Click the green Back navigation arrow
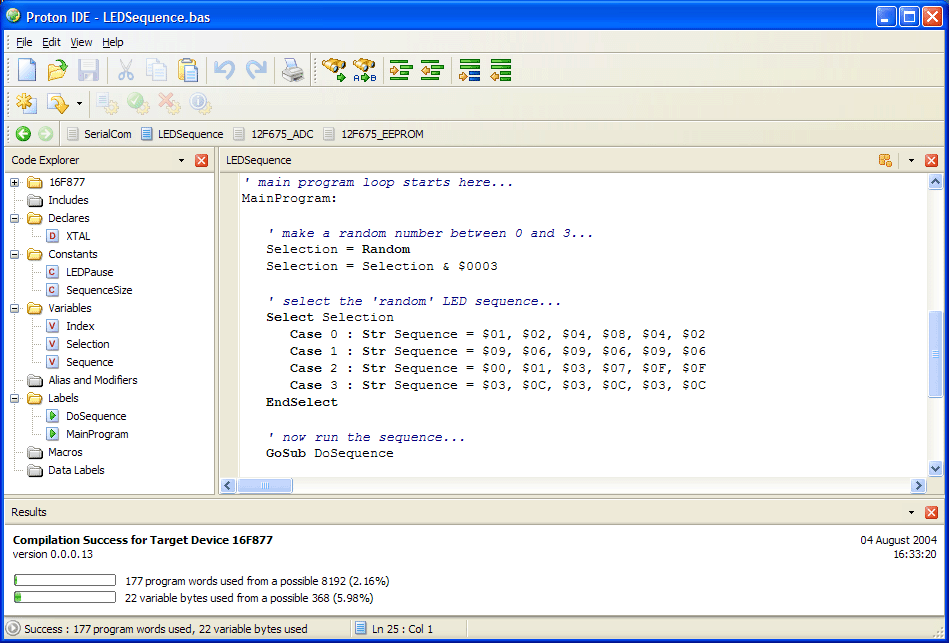The width and height of the screenshot is (949, 643). 22,133
